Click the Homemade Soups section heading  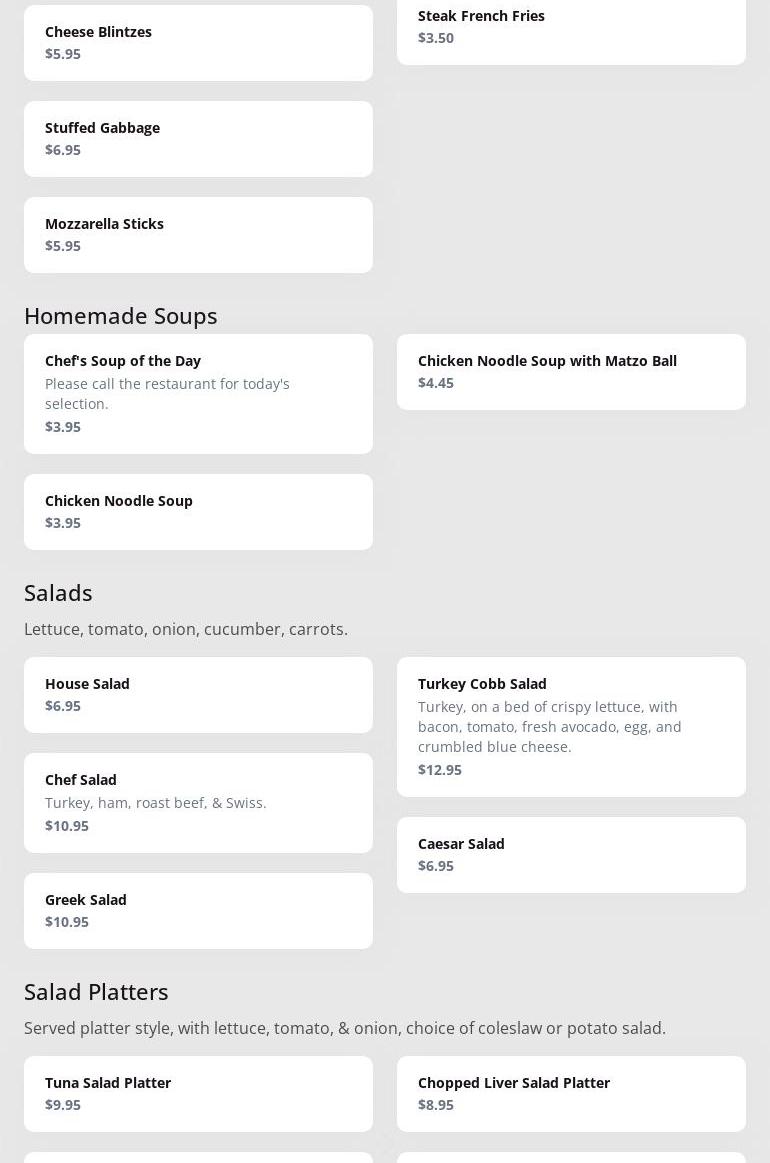(x=121, y=315)
